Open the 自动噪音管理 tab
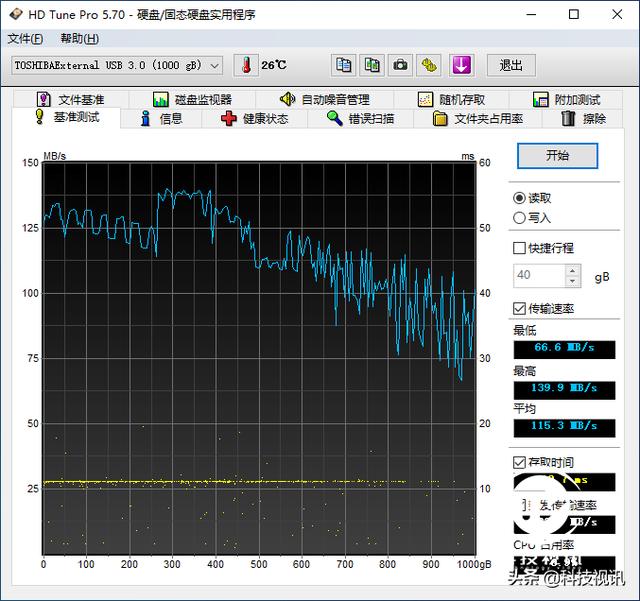Screen dimensions: 640x601 pos(324,99)
